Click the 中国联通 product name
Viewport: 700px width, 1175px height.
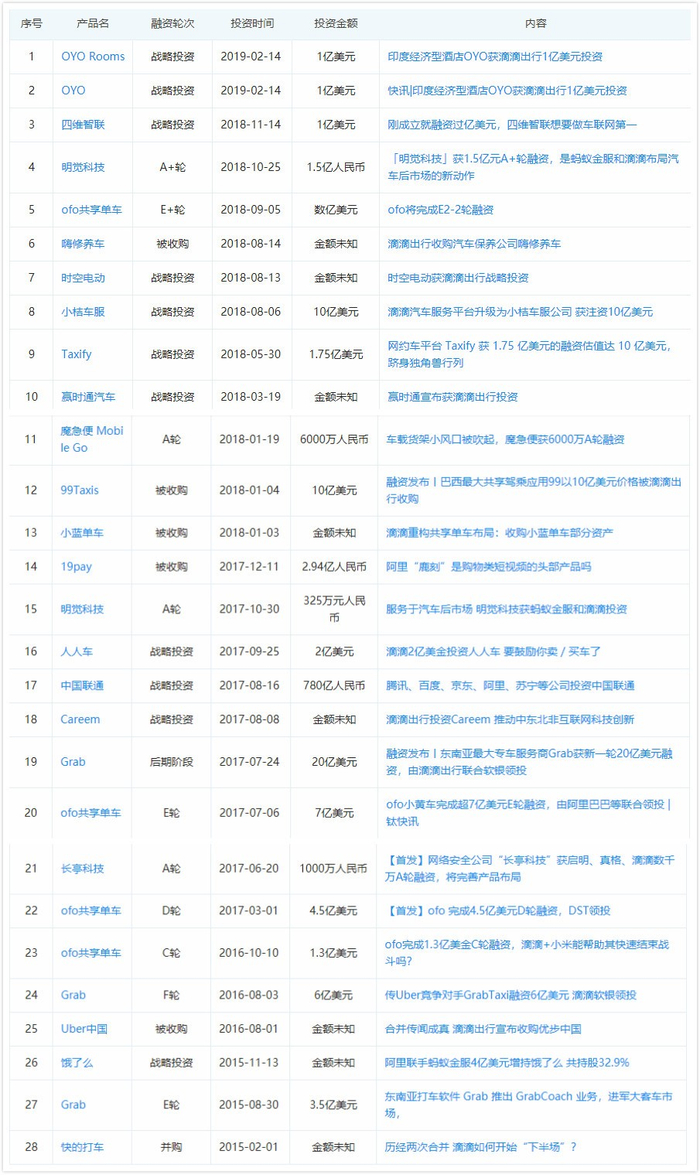point(82,686)
